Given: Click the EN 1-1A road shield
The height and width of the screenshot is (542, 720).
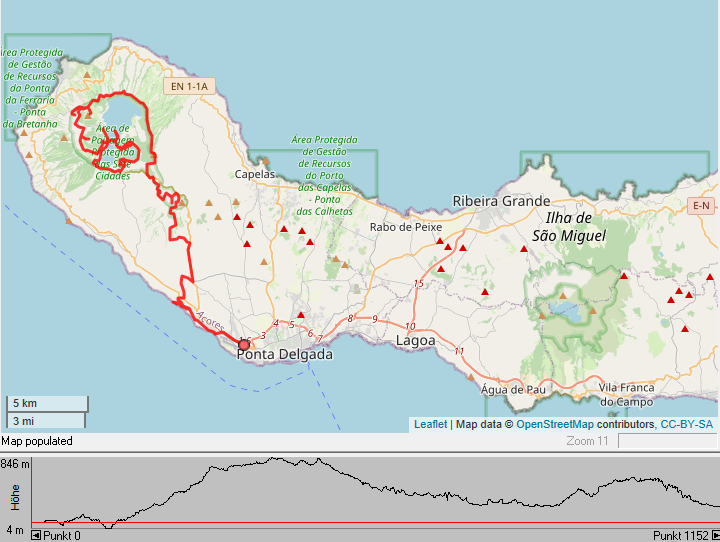Looking at the screenshot, I should point(189,87).
